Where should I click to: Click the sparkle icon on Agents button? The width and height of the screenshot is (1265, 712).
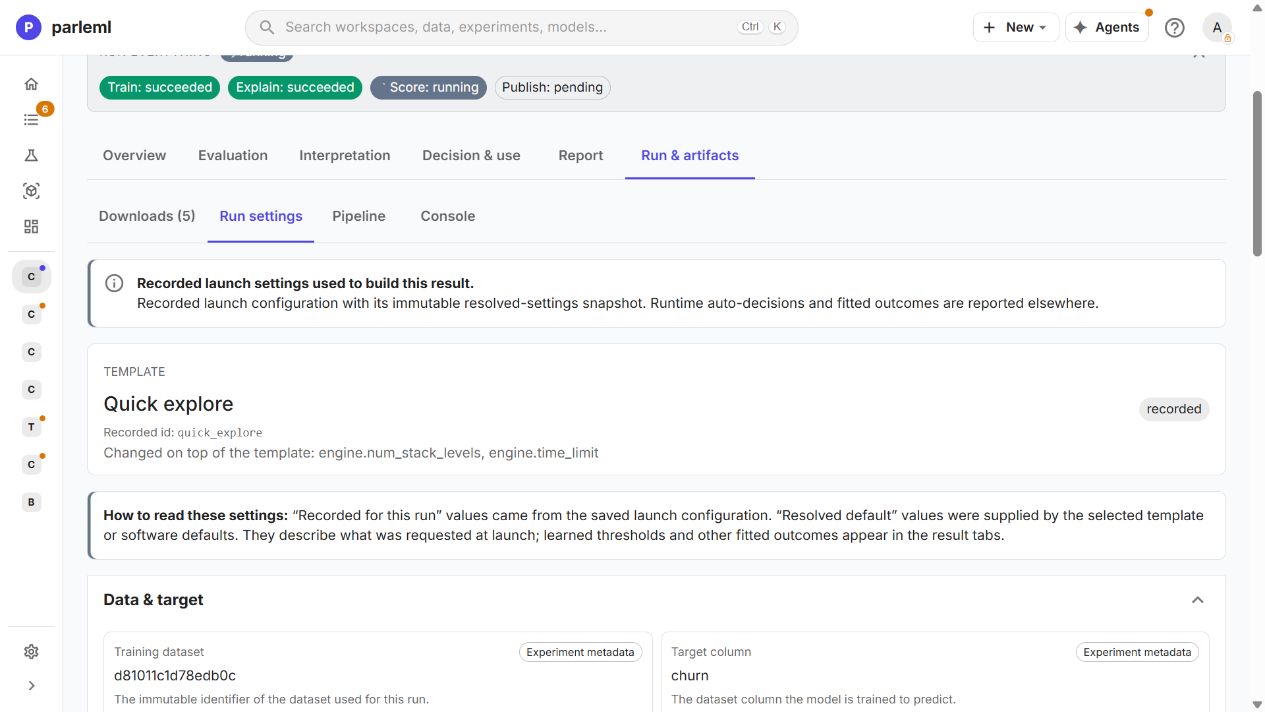pyautogui.click(x=1080, y=27)
